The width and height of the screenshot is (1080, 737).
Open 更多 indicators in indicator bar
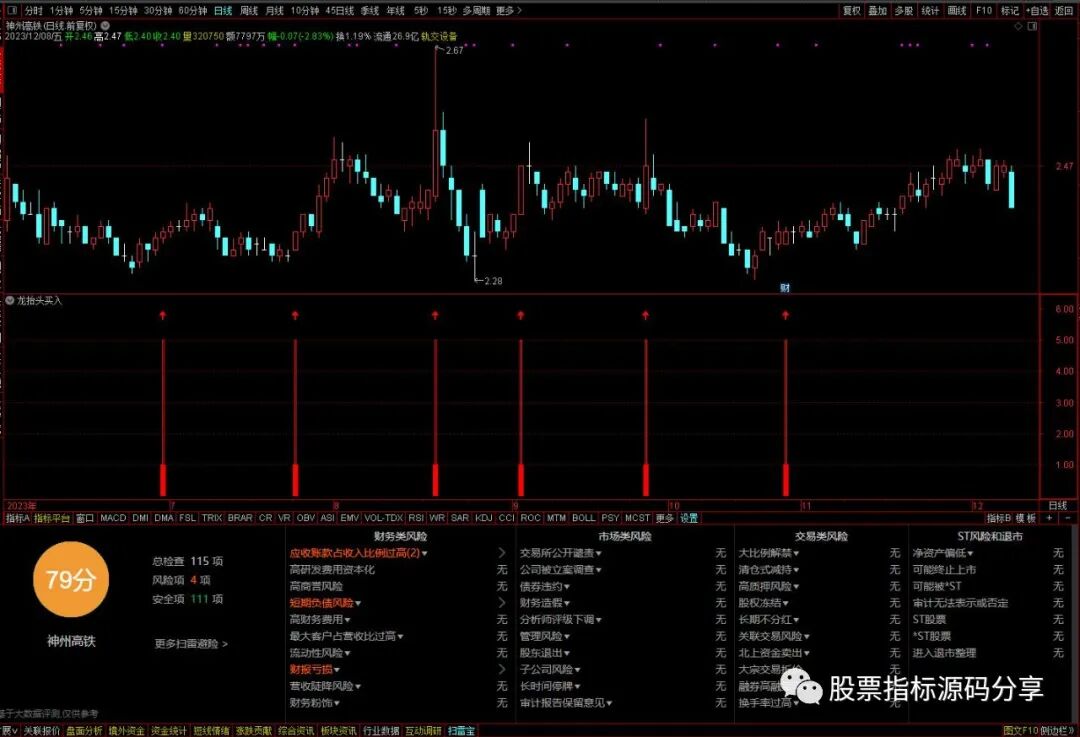pyautogui.click(x=664, y=518)
